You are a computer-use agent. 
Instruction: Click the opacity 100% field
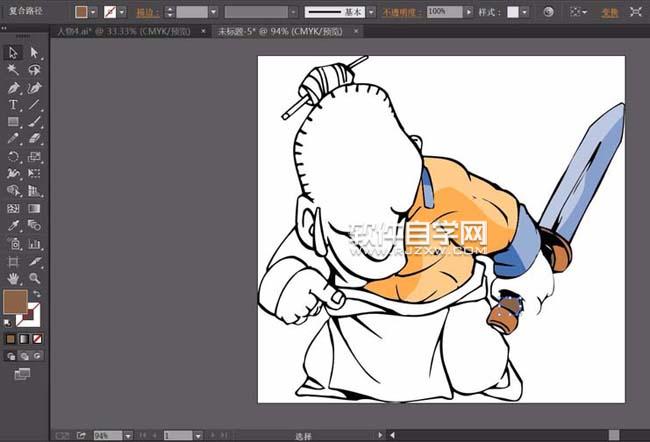(444, 12)
